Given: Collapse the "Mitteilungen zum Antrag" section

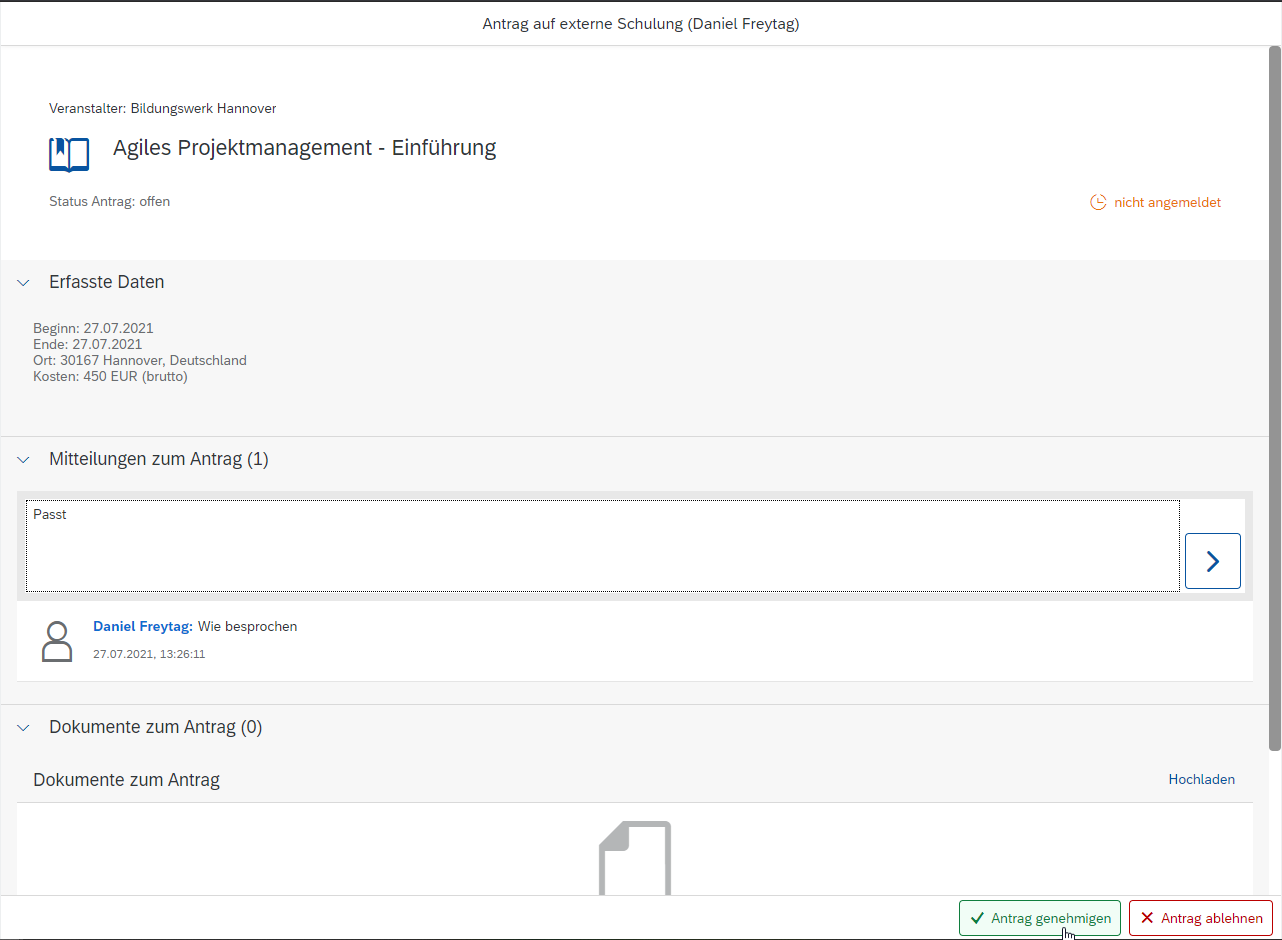Looking at the screenshot, I should click(x=23, y=459).
